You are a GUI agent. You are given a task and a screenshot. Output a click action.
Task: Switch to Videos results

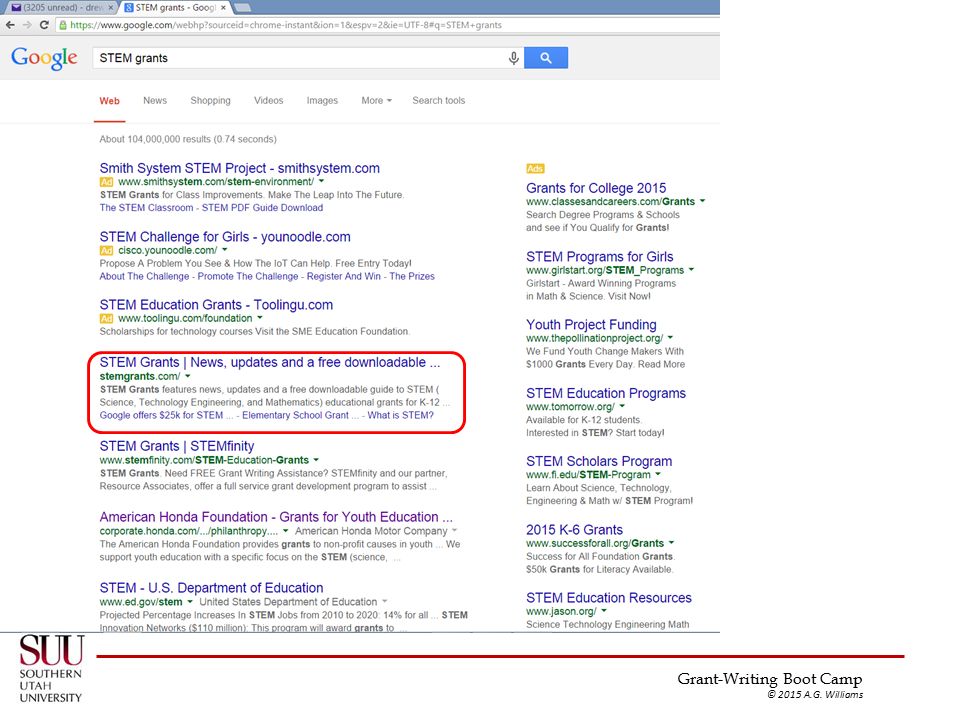coord(269,100)
